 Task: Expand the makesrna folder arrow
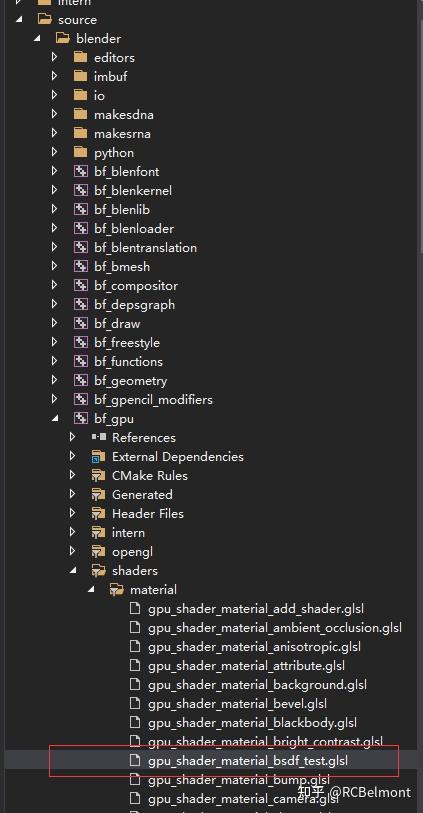(x=54, y=133)
